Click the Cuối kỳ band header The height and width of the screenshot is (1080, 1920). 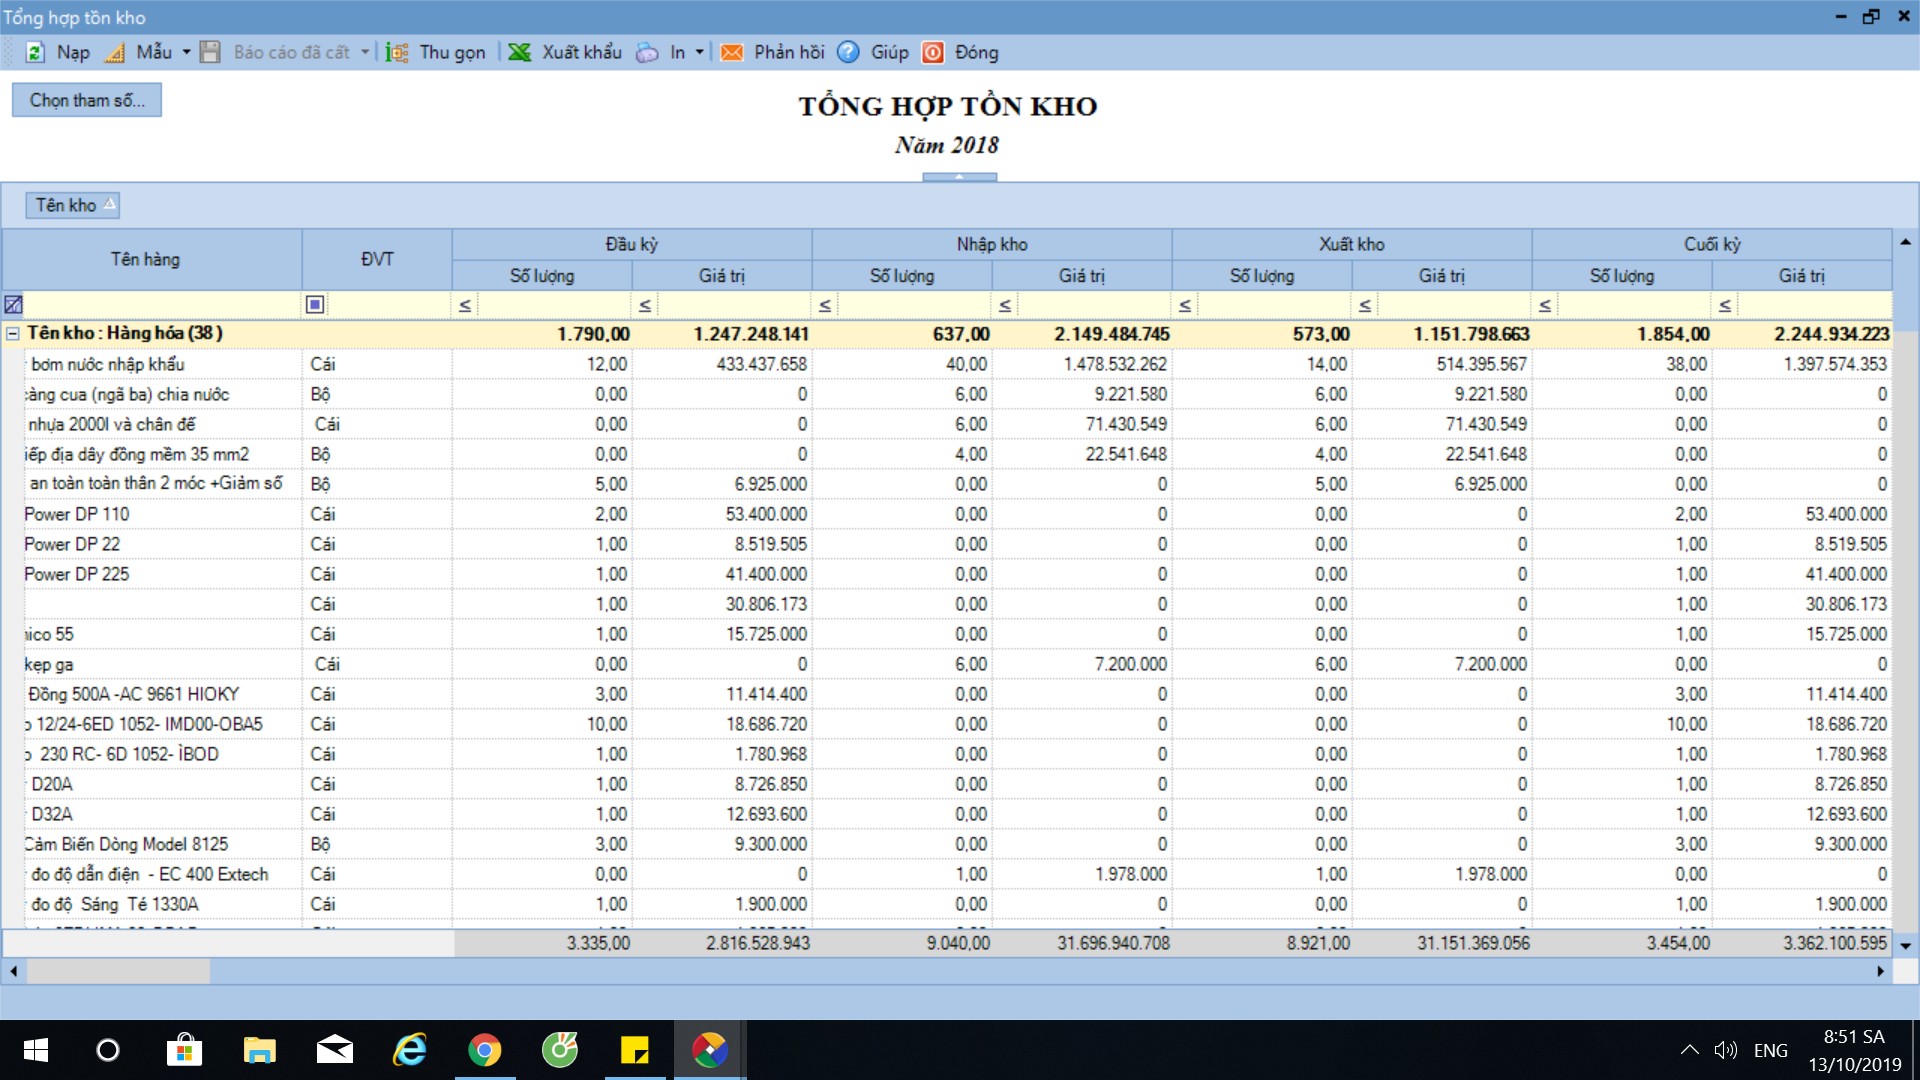[x=1712, y=244]
